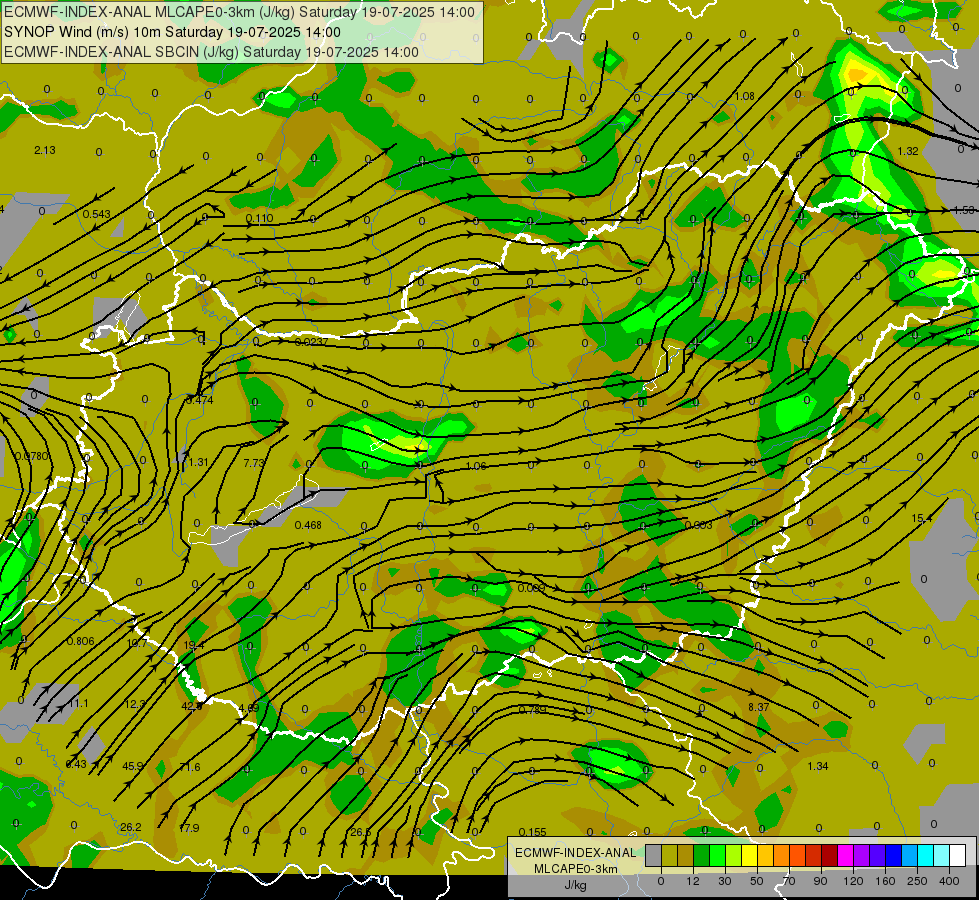
Task: Click the legend tick label 50
Action: coord(756,881)
